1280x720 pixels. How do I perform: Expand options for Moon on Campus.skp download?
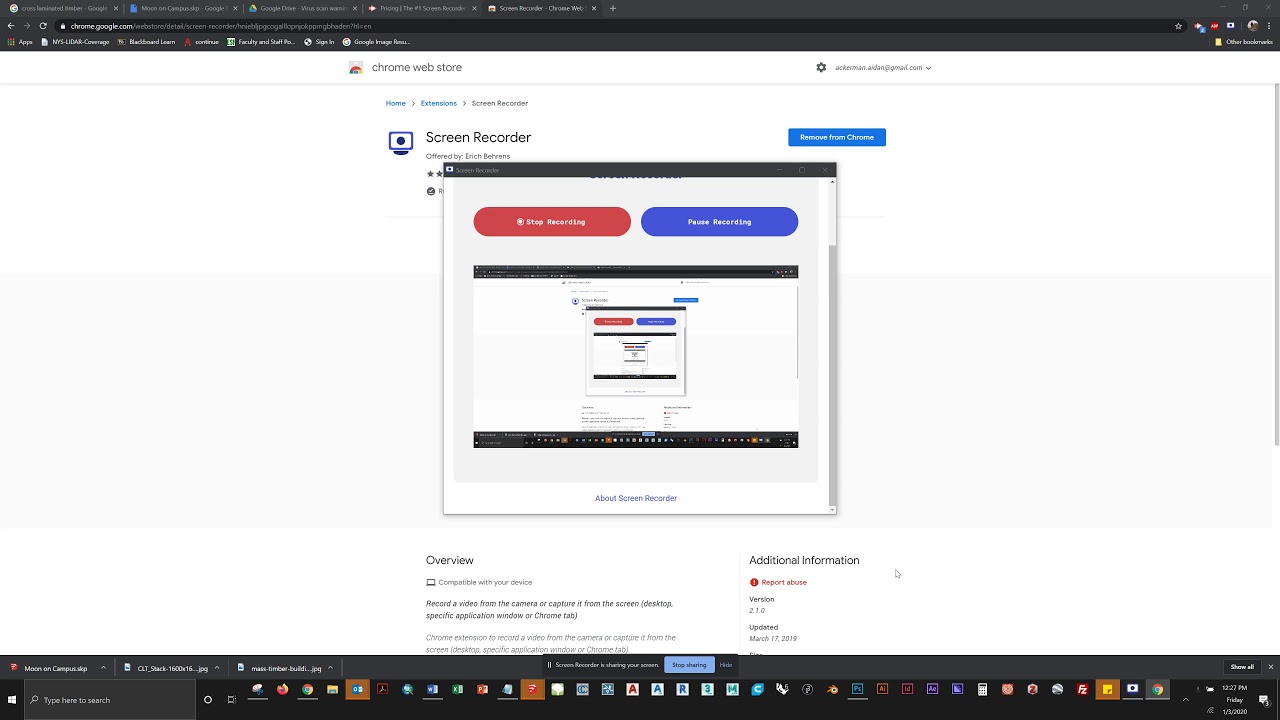tap(103, 667)
